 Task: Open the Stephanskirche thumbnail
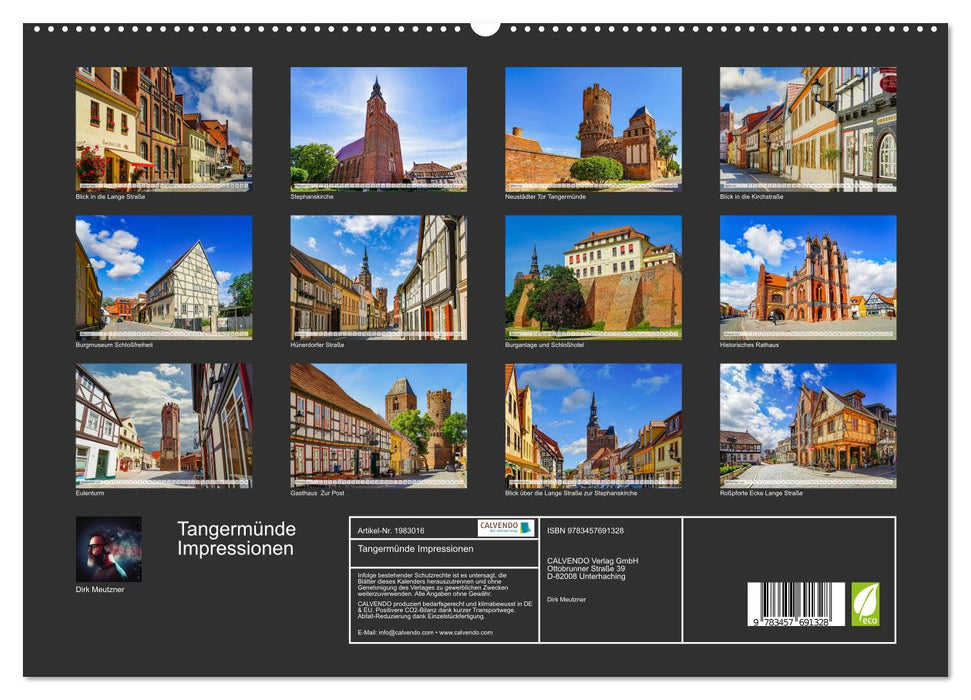[x=378, y=125]
